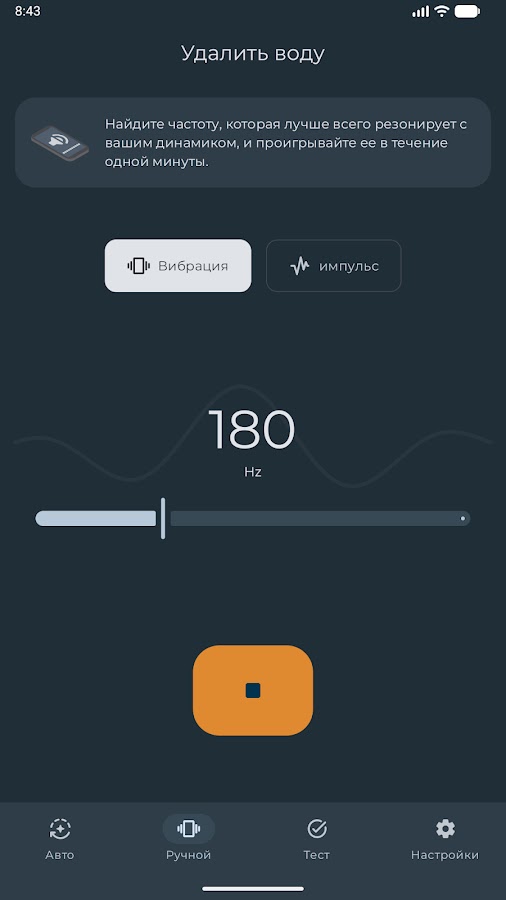Click the unfilled part of the frequency slider
The height and width of the screenshot is (900, 506).
[320, 518]
